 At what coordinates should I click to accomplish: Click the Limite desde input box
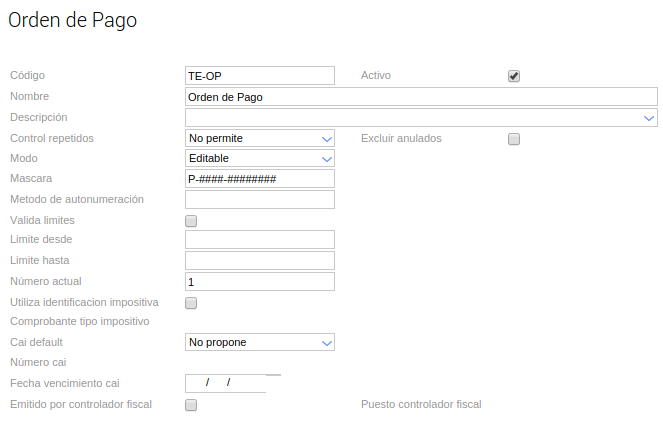pyautogui.click(x=259, y=240)
